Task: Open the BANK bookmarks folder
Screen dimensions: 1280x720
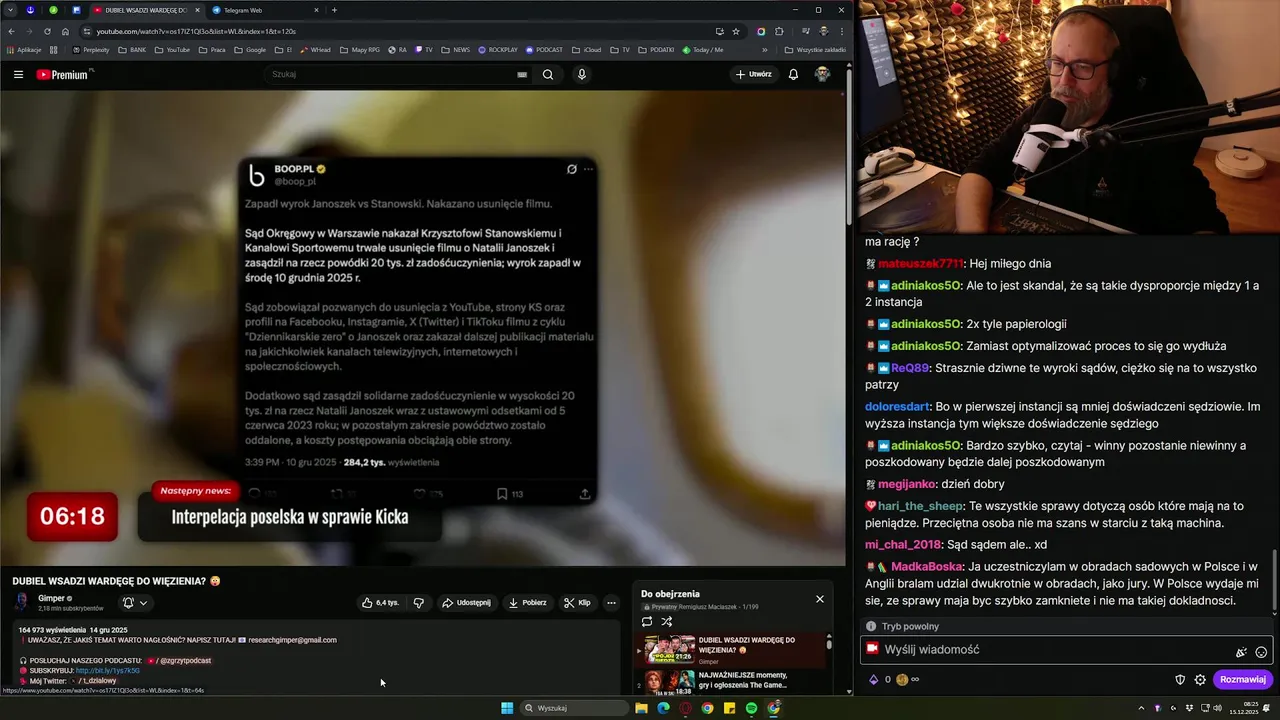Action: (132, 49)
